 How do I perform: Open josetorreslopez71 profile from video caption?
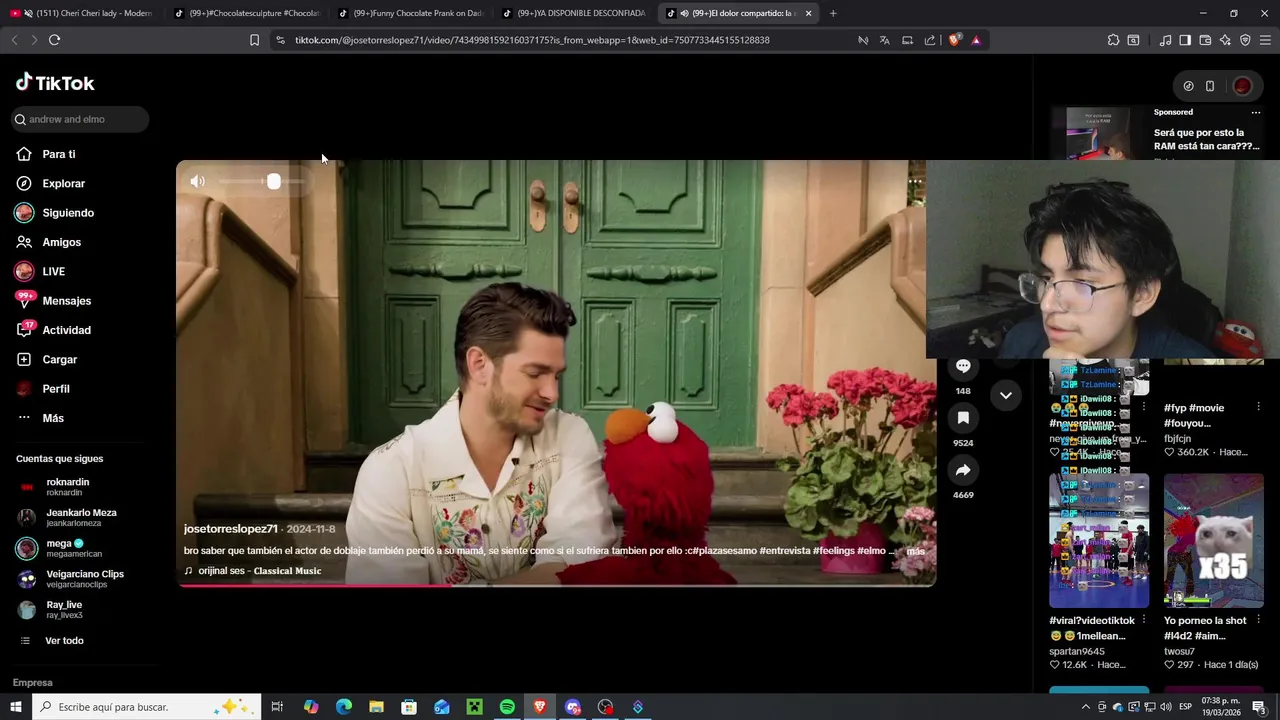click(230, 529)
